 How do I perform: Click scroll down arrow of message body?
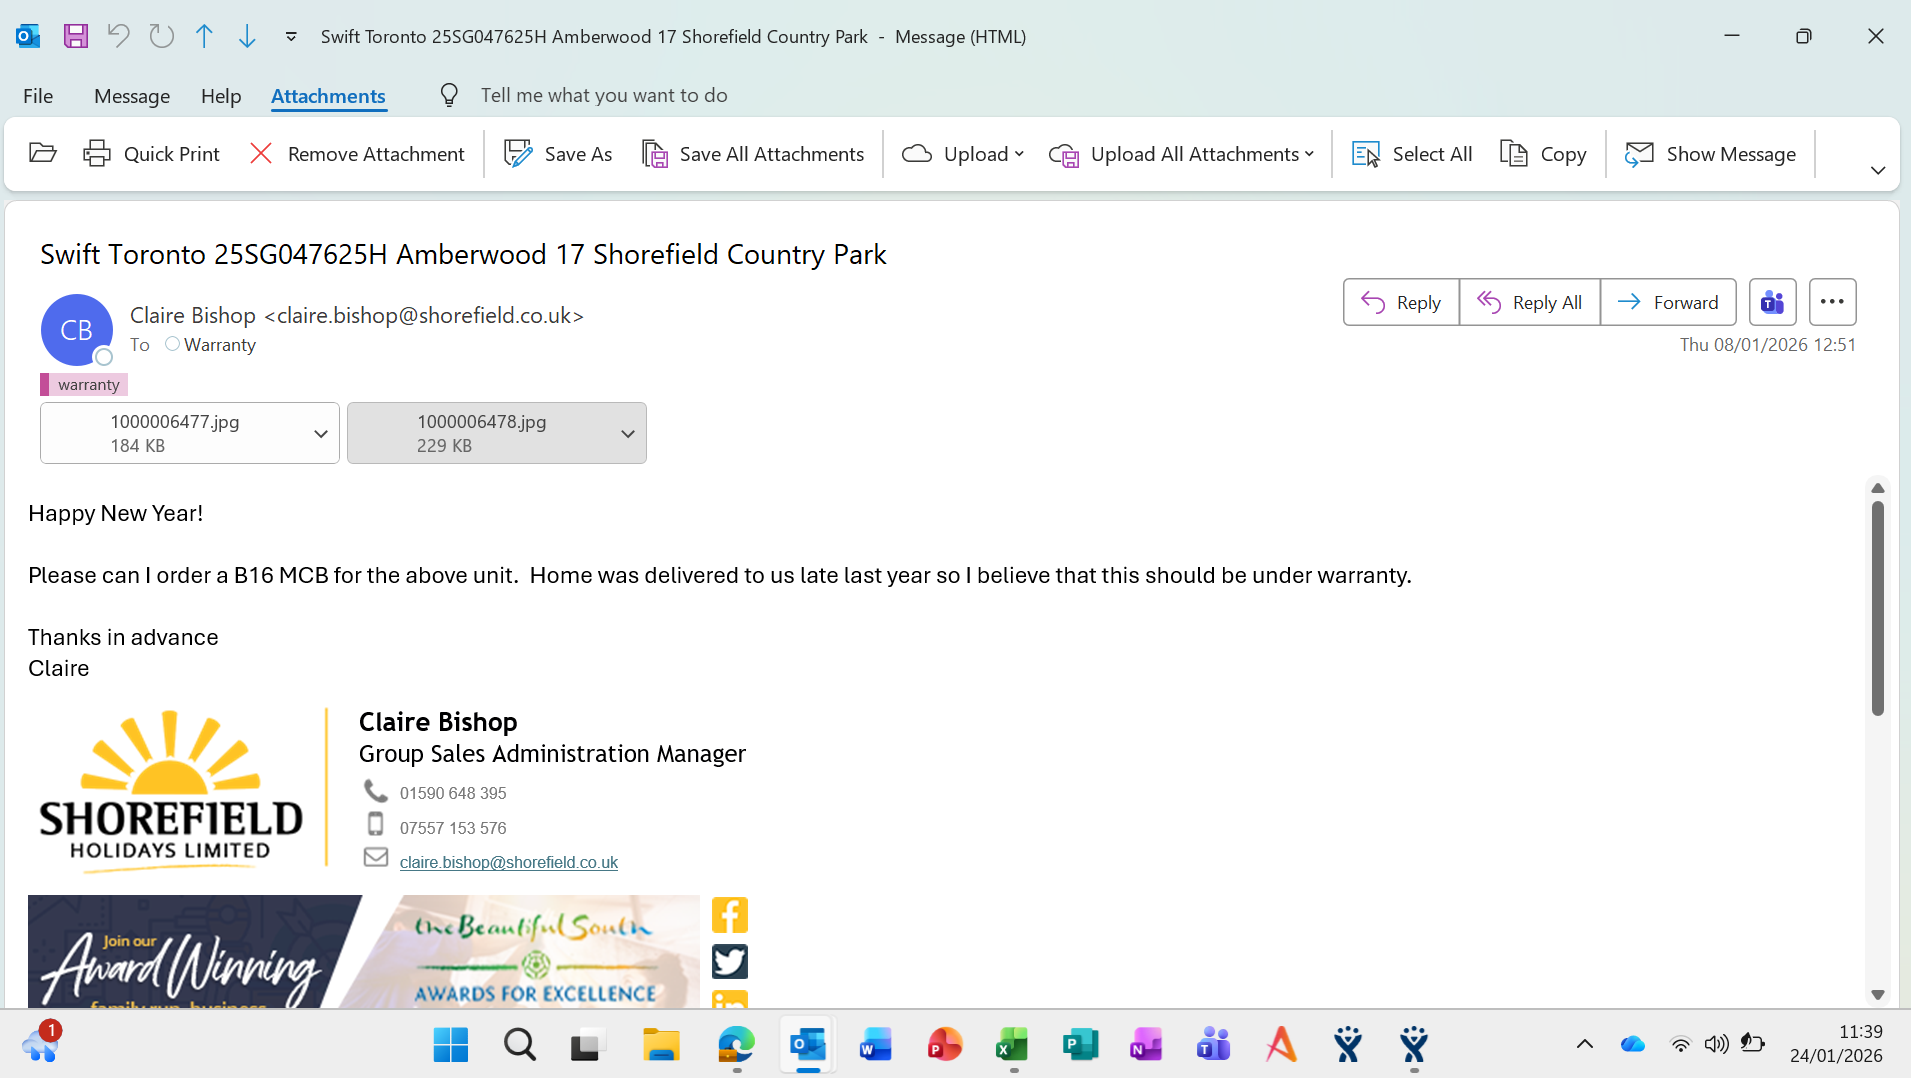click(1878, 995)
